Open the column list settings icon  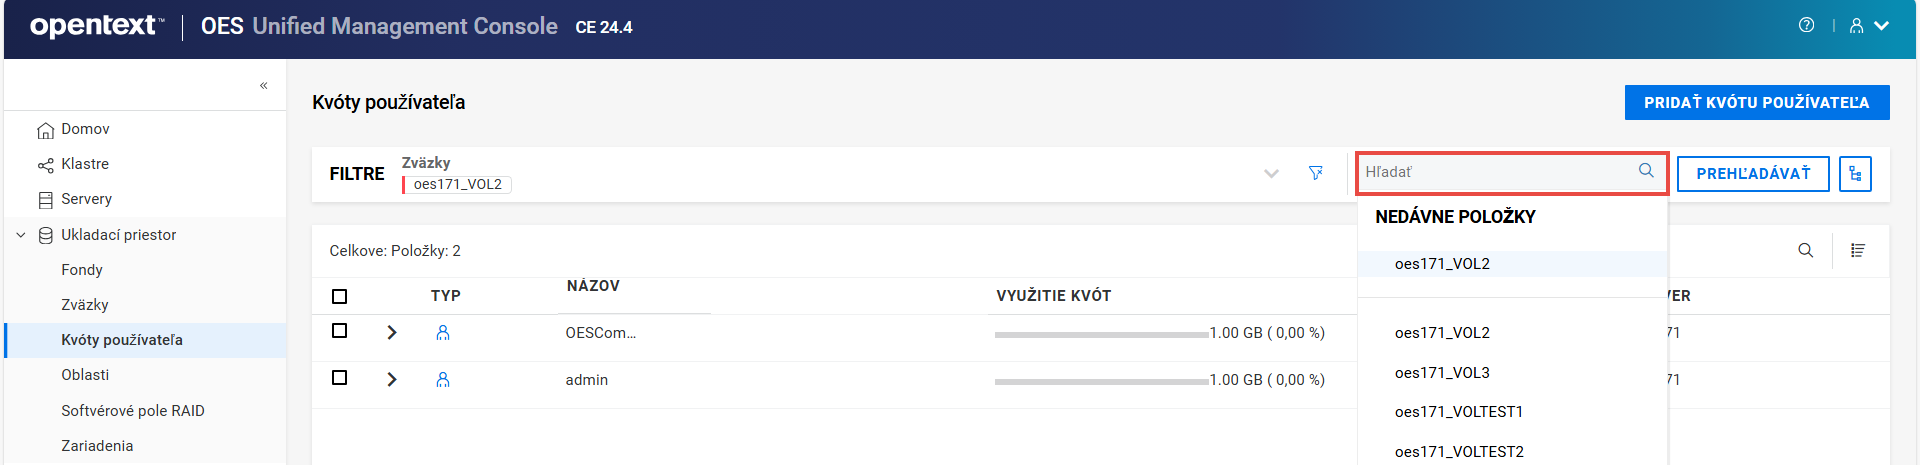(x=1858, y=250)
